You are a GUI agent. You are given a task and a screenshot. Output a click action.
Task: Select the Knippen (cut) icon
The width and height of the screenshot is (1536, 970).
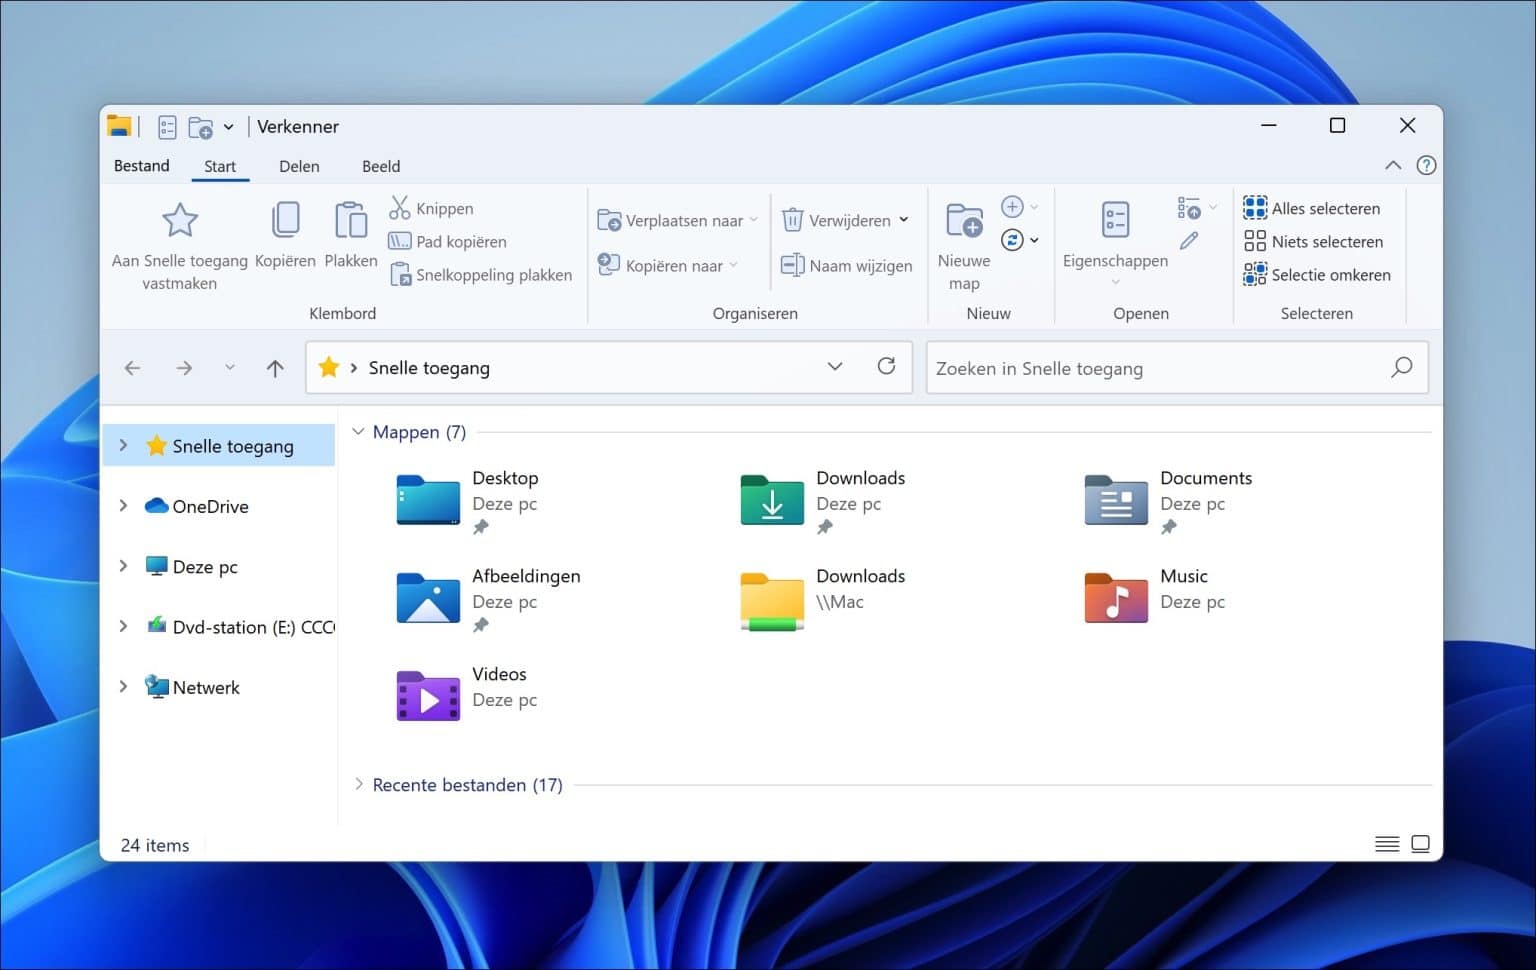[398, 208]
